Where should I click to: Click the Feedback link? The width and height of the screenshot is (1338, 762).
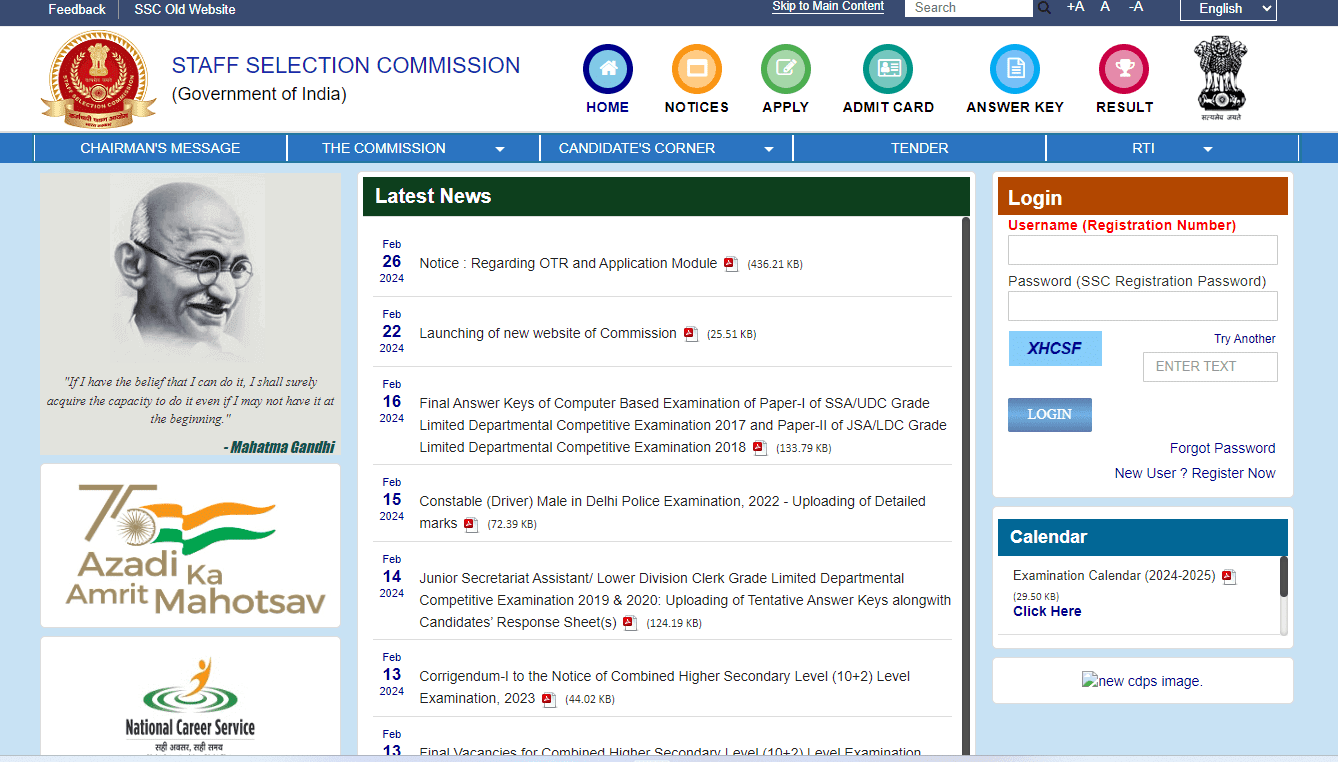77,9
